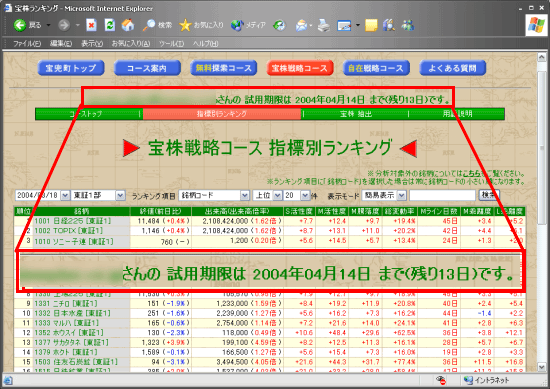550x389 pixels.
Task: Follow the こちら link
Action: point(472,174)
